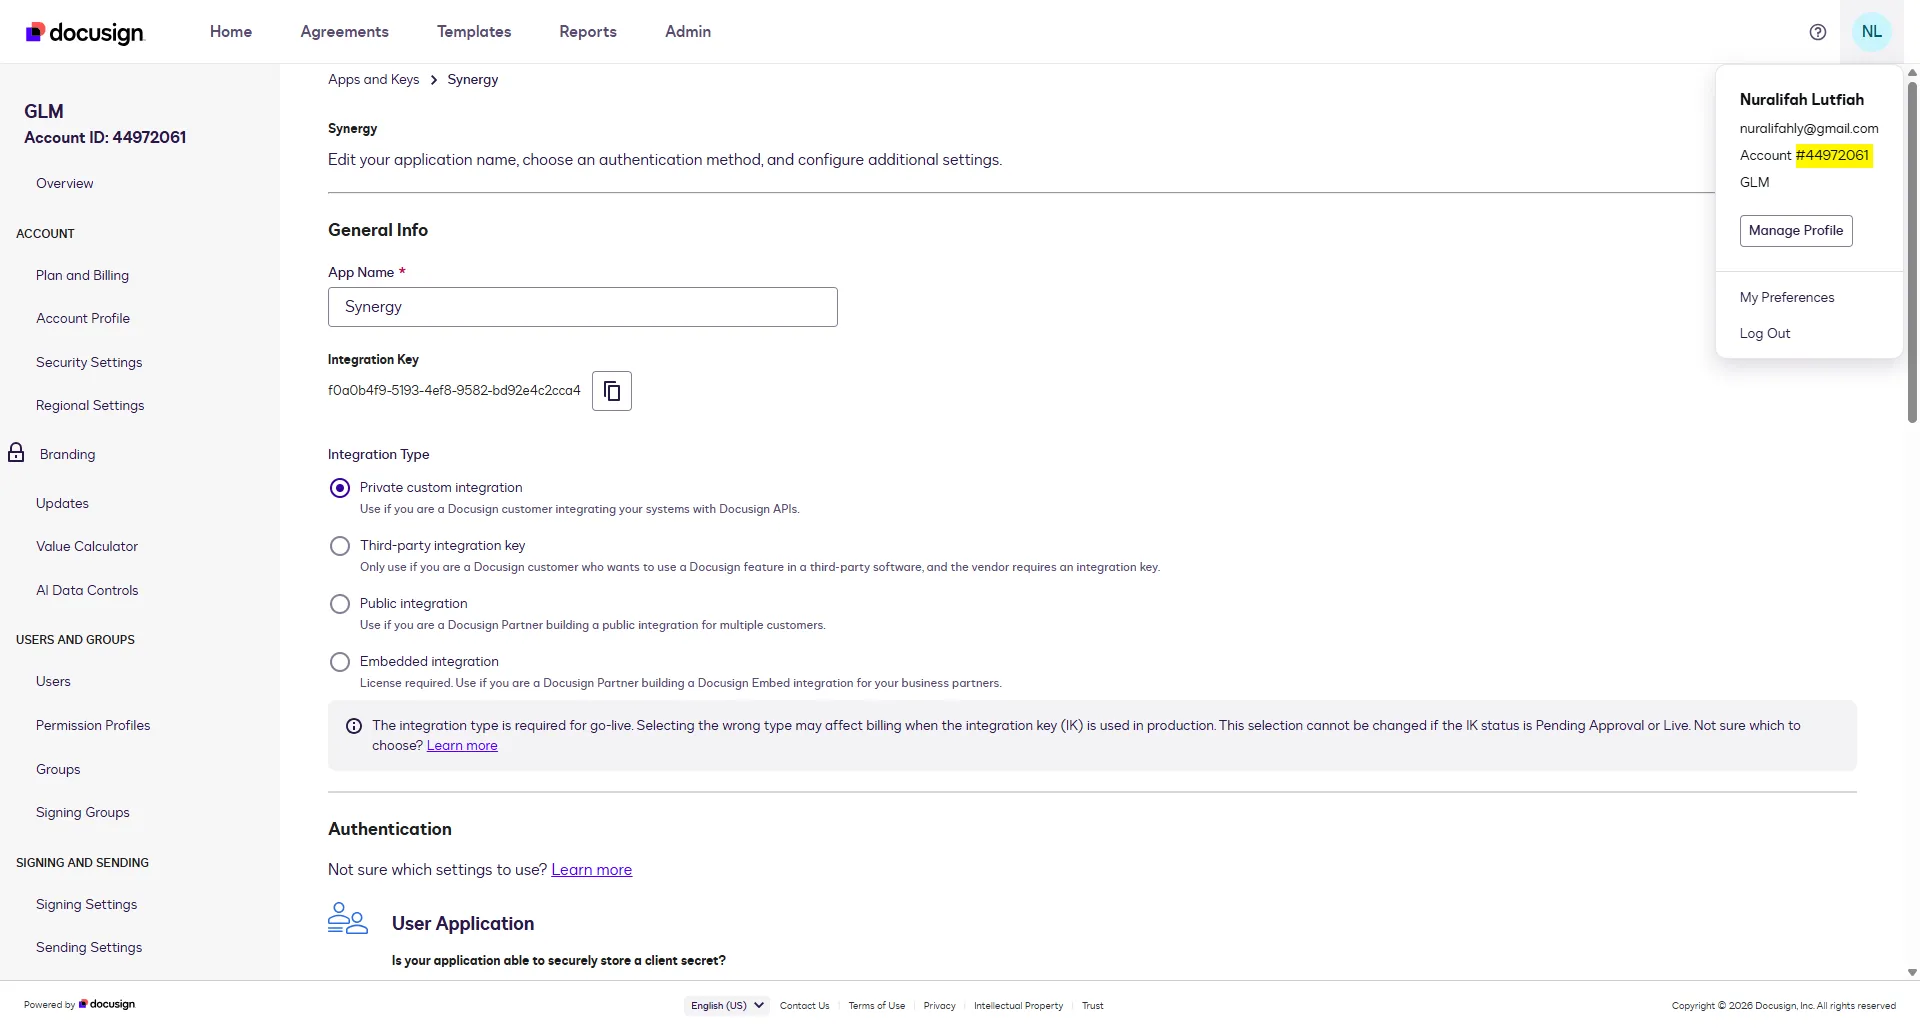Click the scroll down arrow on the scrollbar
1920x1031 pixels.
(x=1911, y=972)
